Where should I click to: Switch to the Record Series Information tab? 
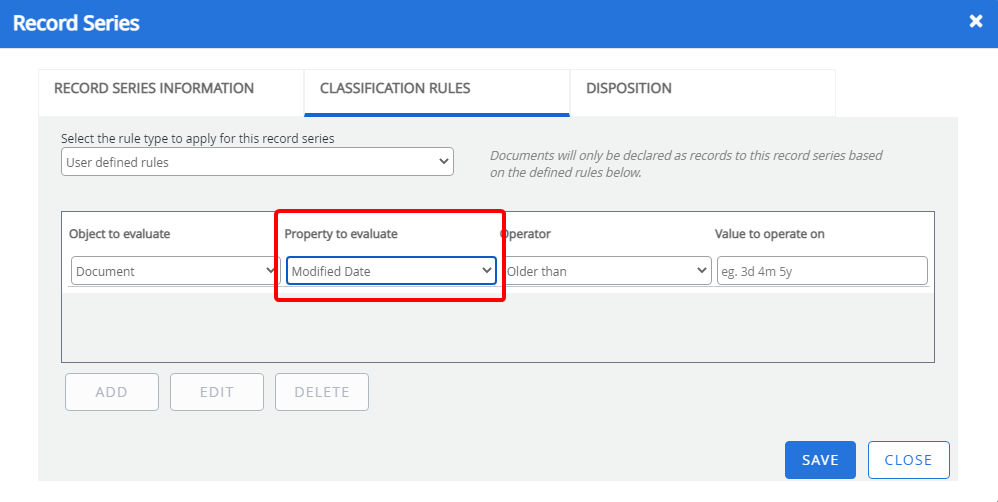tap(154, 88)
